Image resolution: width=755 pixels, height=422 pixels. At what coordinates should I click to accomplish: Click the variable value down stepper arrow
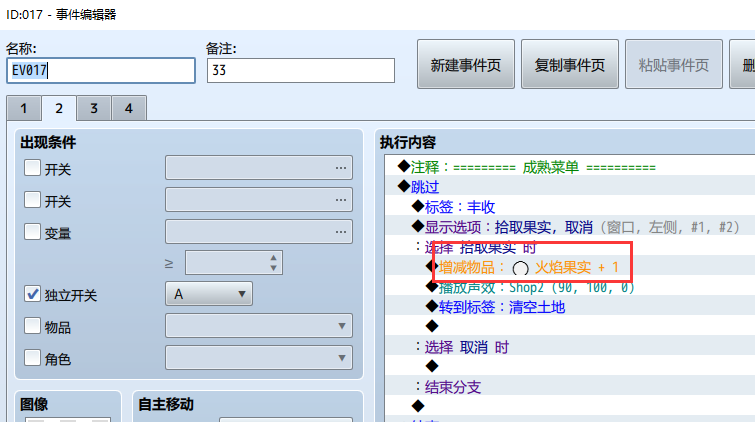click(273, 268)
